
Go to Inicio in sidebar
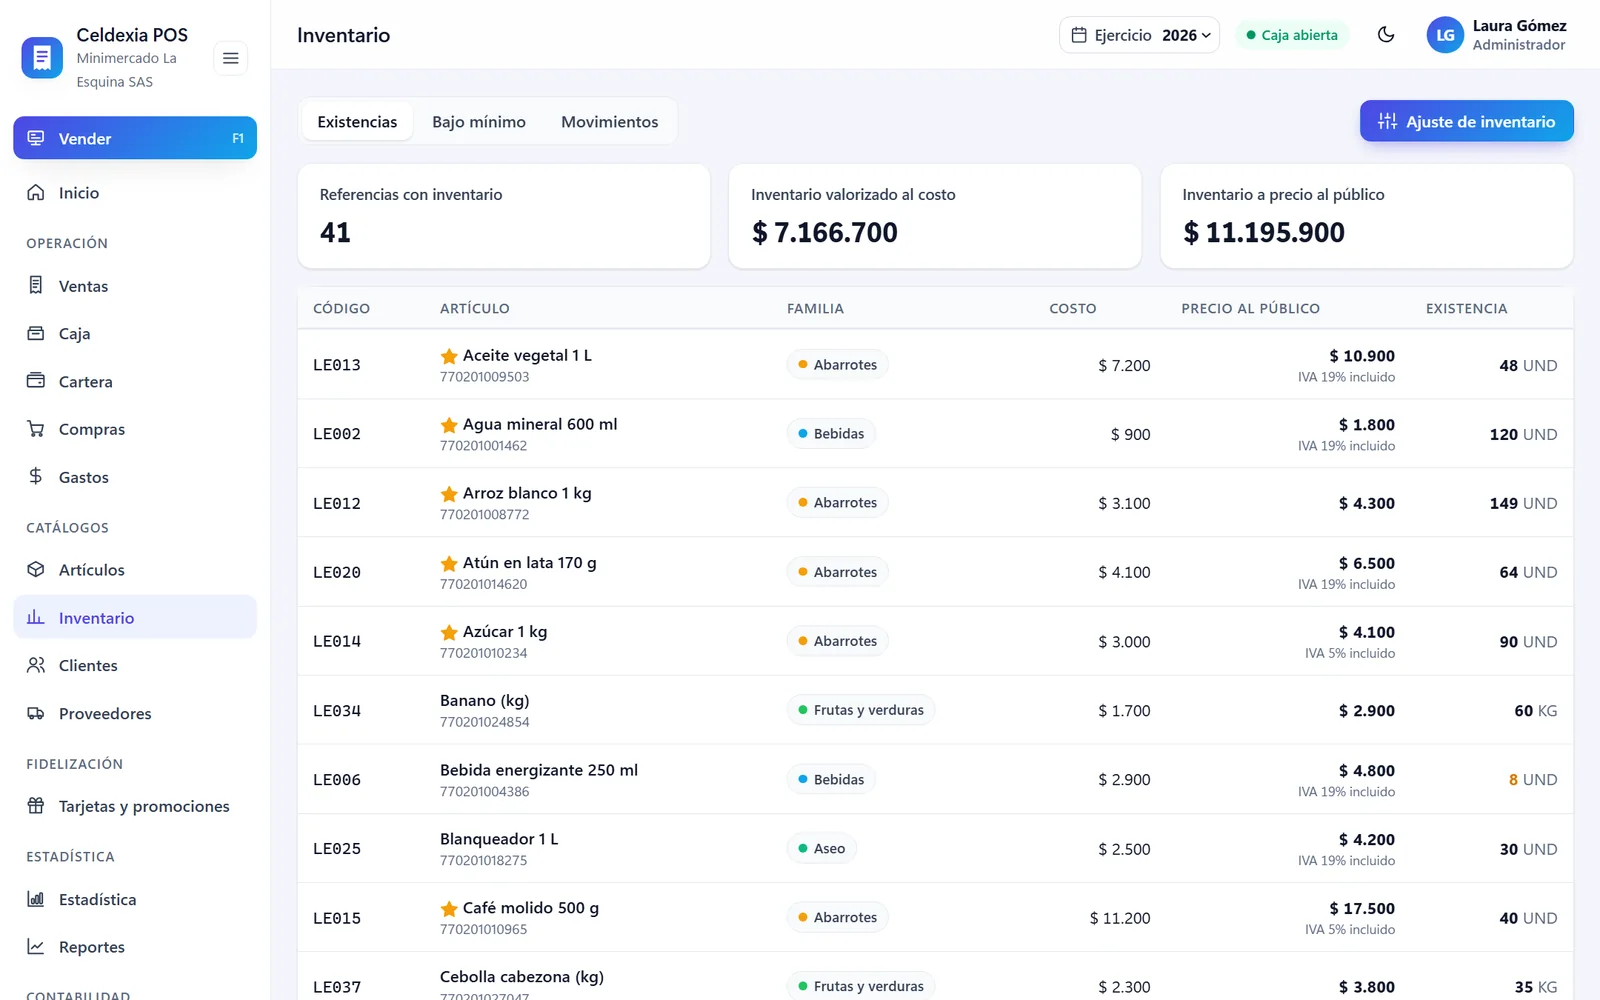click(x=135, y=193)
